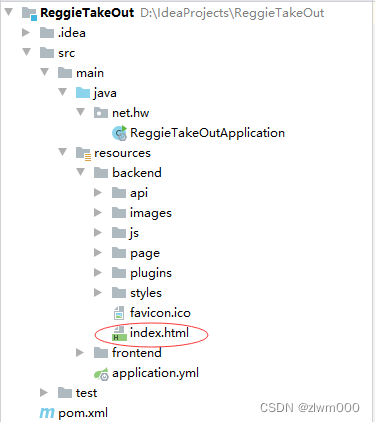Click the blue java source root icon
The height and width of the screenshot is (422, 375).
tap(83, 93)
